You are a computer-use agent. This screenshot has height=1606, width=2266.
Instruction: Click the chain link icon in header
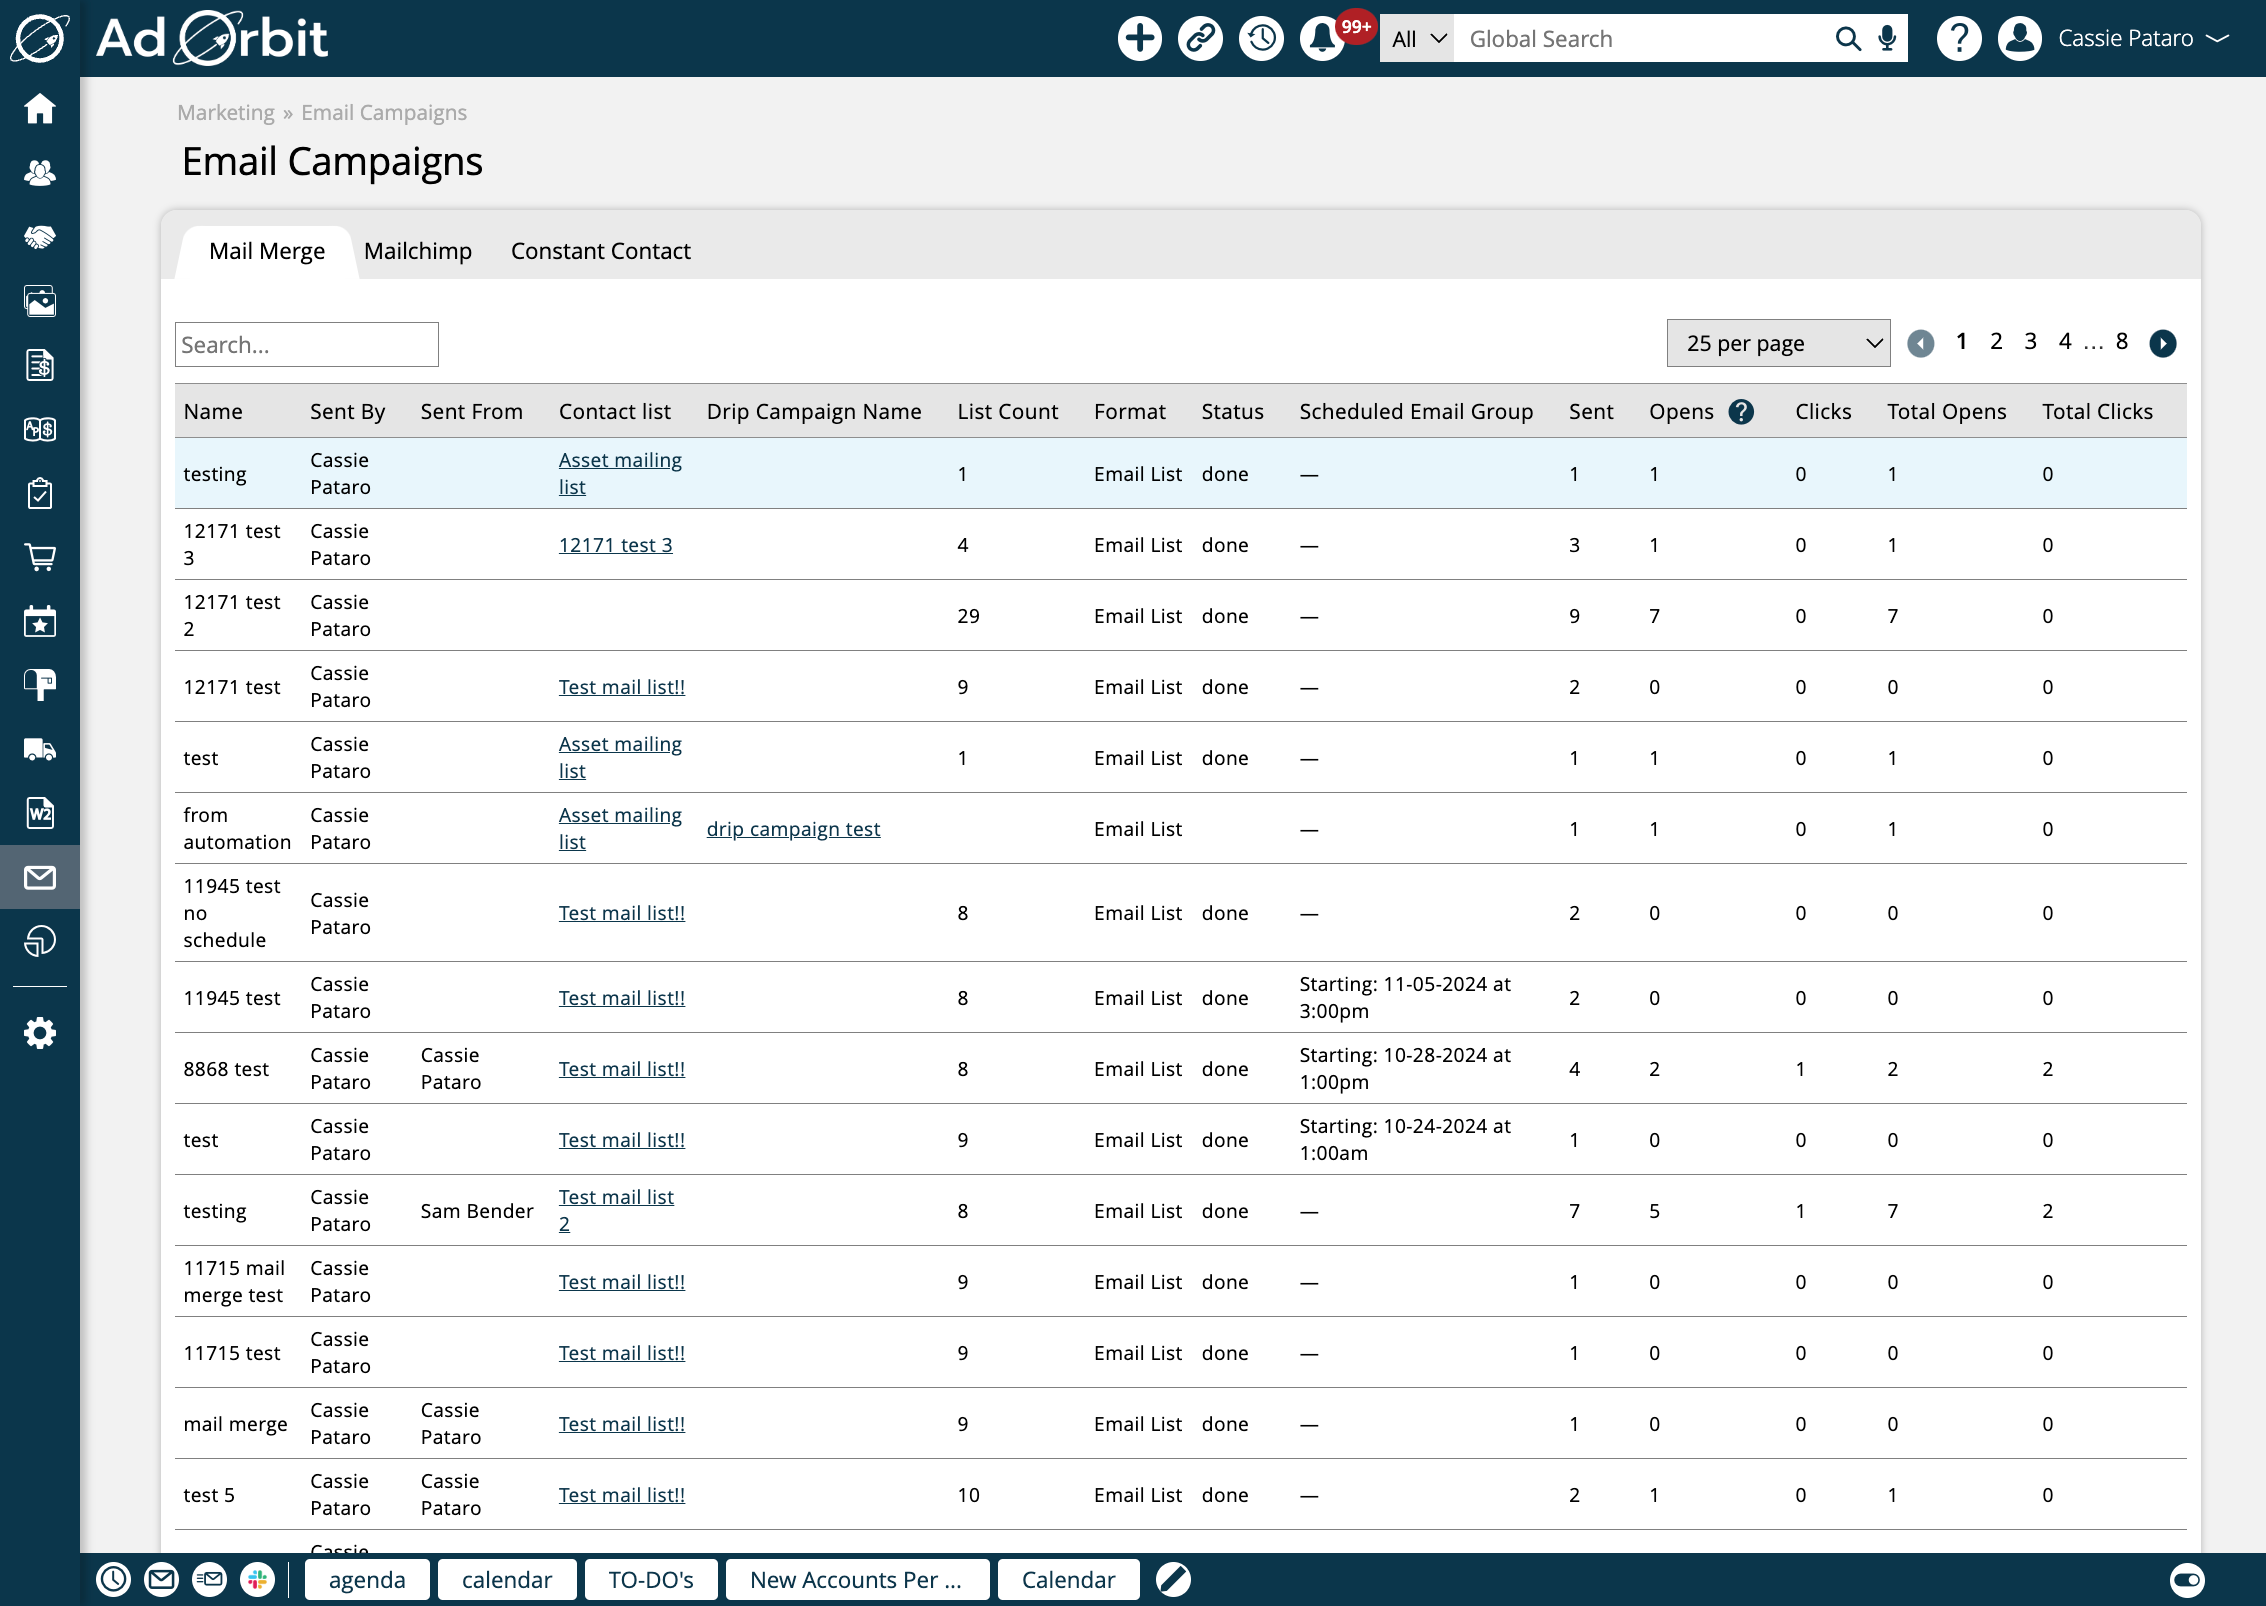[1200, 39]
